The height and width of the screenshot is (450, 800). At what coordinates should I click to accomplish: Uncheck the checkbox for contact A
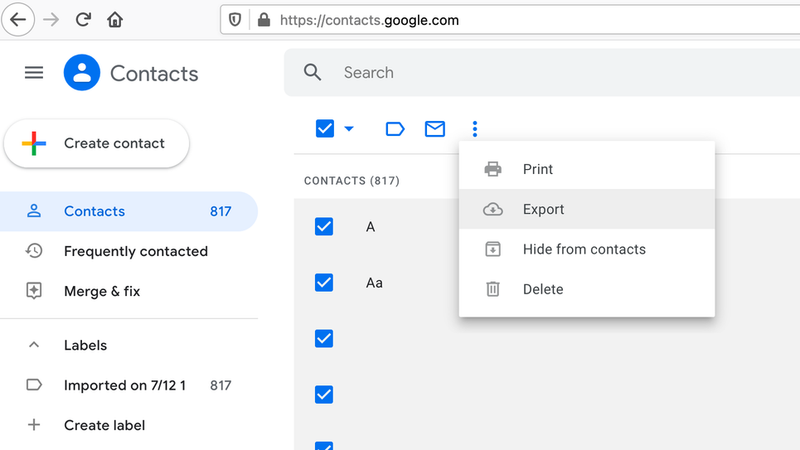pyautogui.click(x=324, y=227)
